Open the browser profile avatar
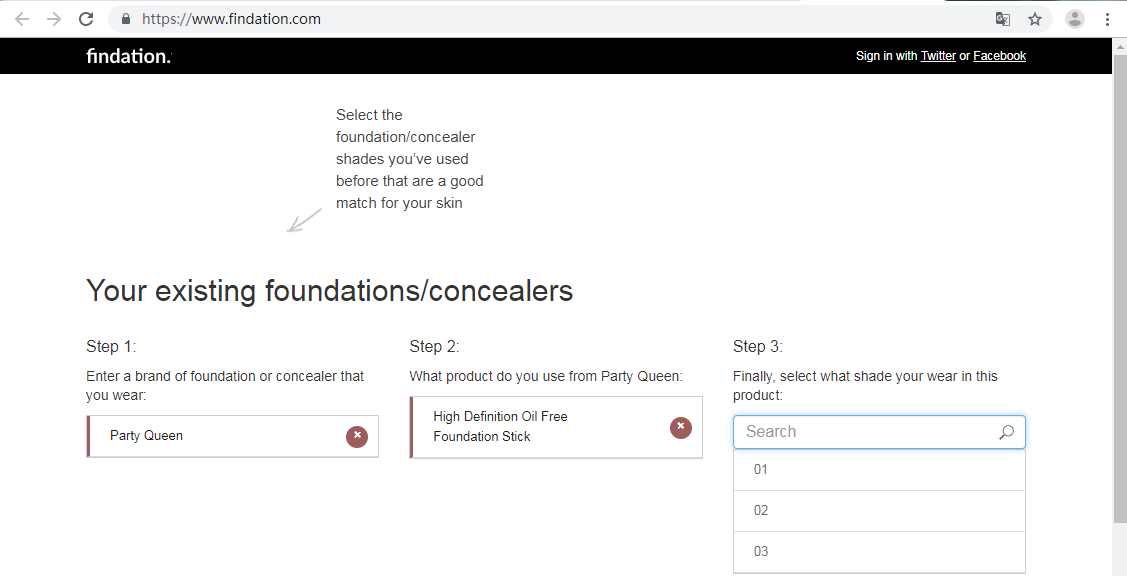This screenshot has width=1127, height=576. [1075, 19]
